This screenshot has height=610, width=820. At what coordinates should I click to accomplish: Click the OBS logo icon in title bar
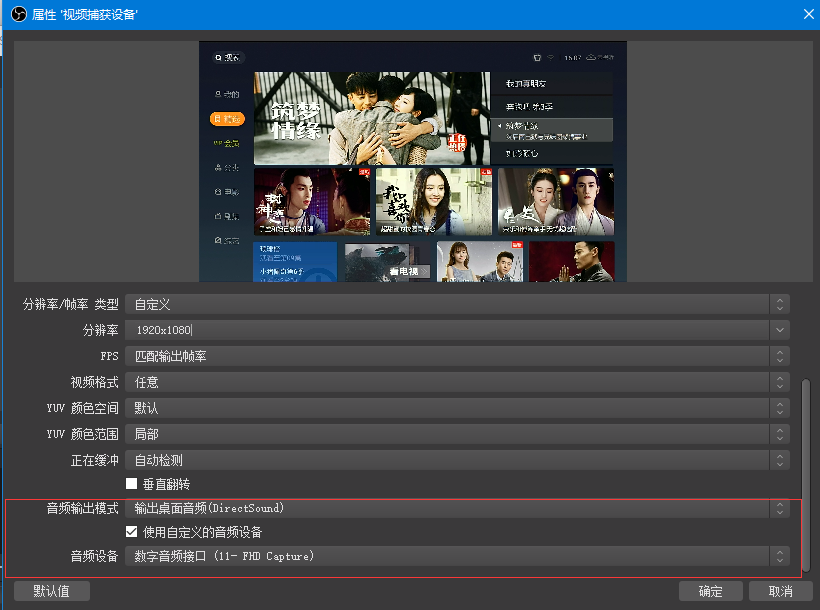coord(19,14)
